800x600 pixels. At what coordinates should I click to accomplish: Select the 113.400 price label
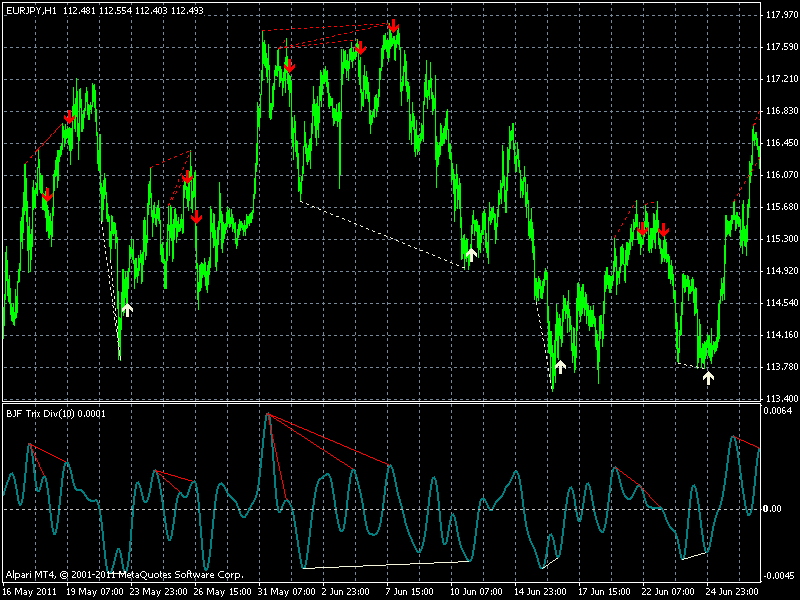[x=781, y=398]
